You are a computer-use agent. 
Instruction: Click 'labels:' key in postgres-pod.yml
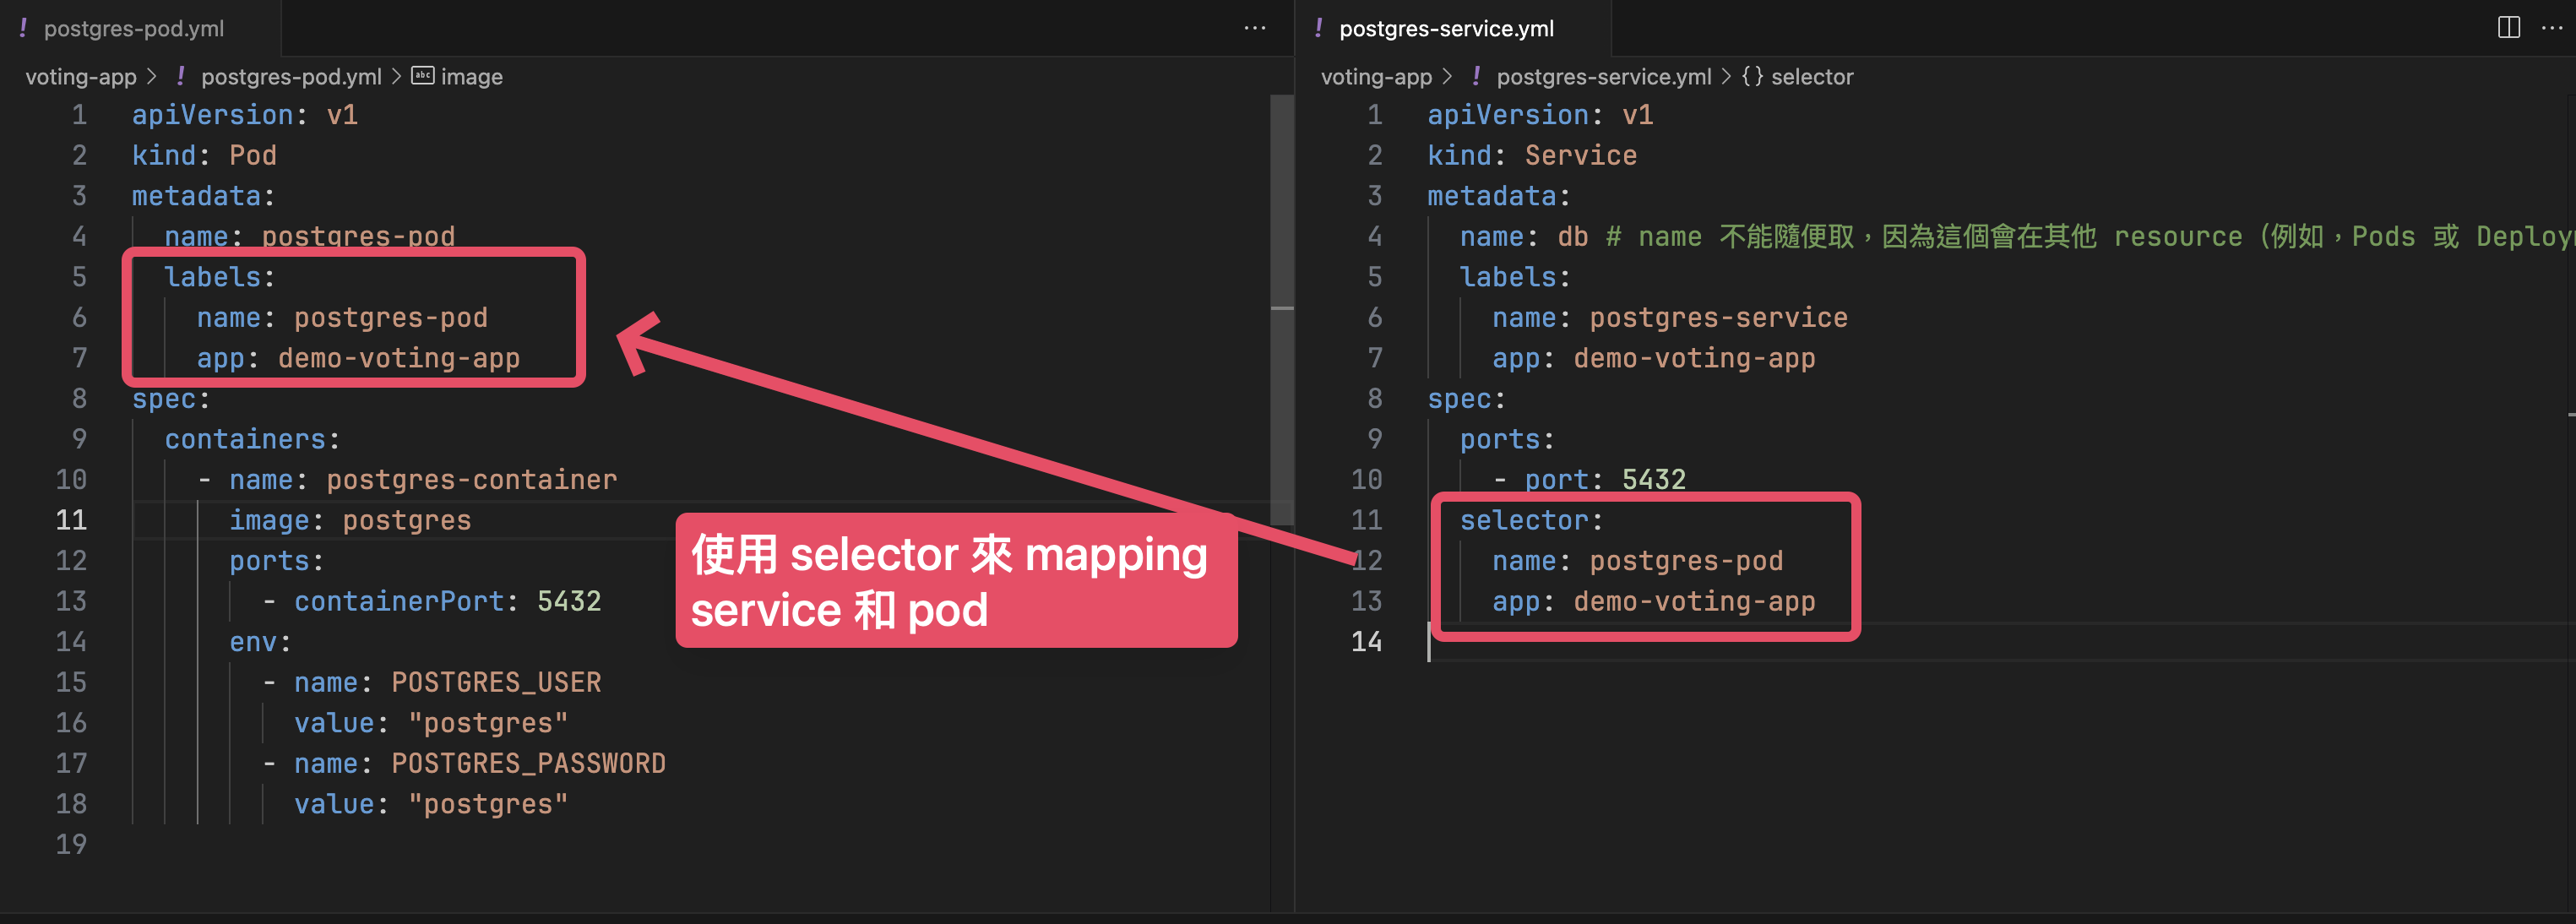(x=220, y=277)
